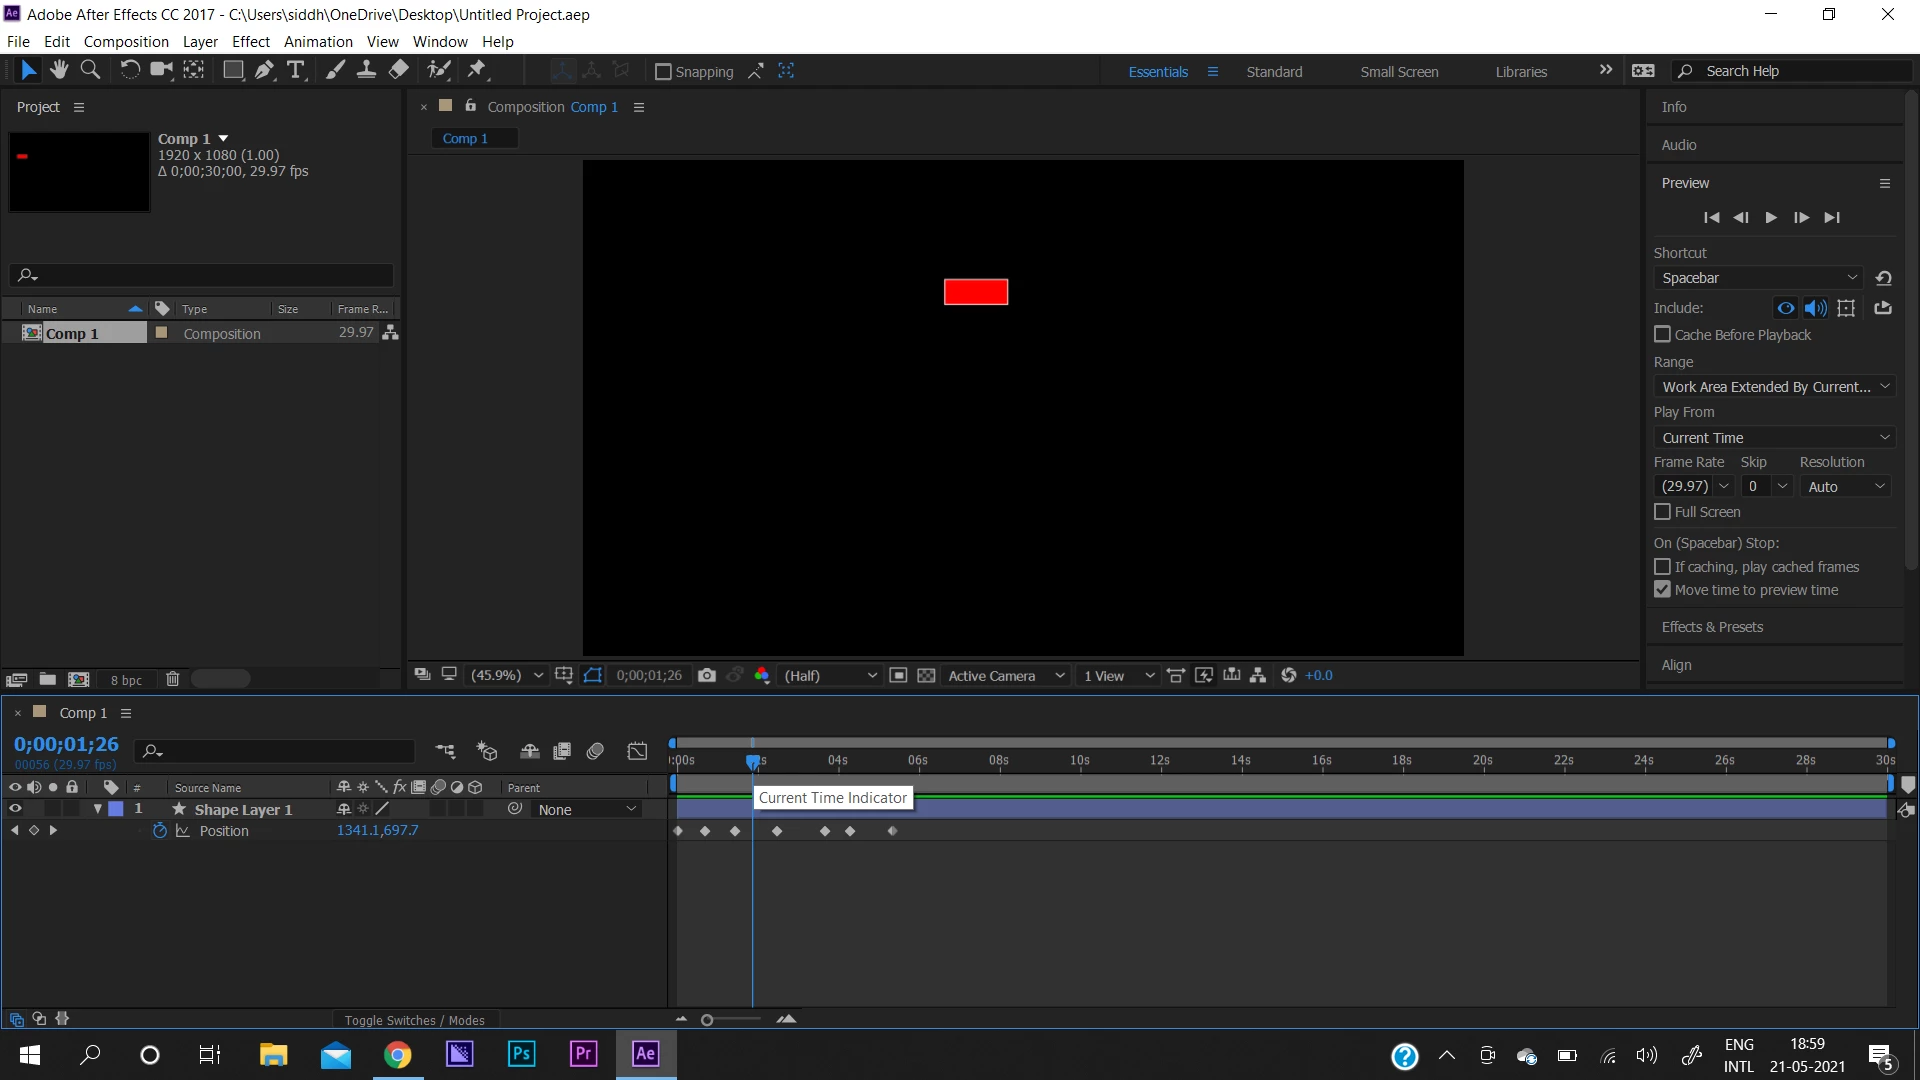
Task: Switch to the Standard workspace
Action: (1274, 72)
